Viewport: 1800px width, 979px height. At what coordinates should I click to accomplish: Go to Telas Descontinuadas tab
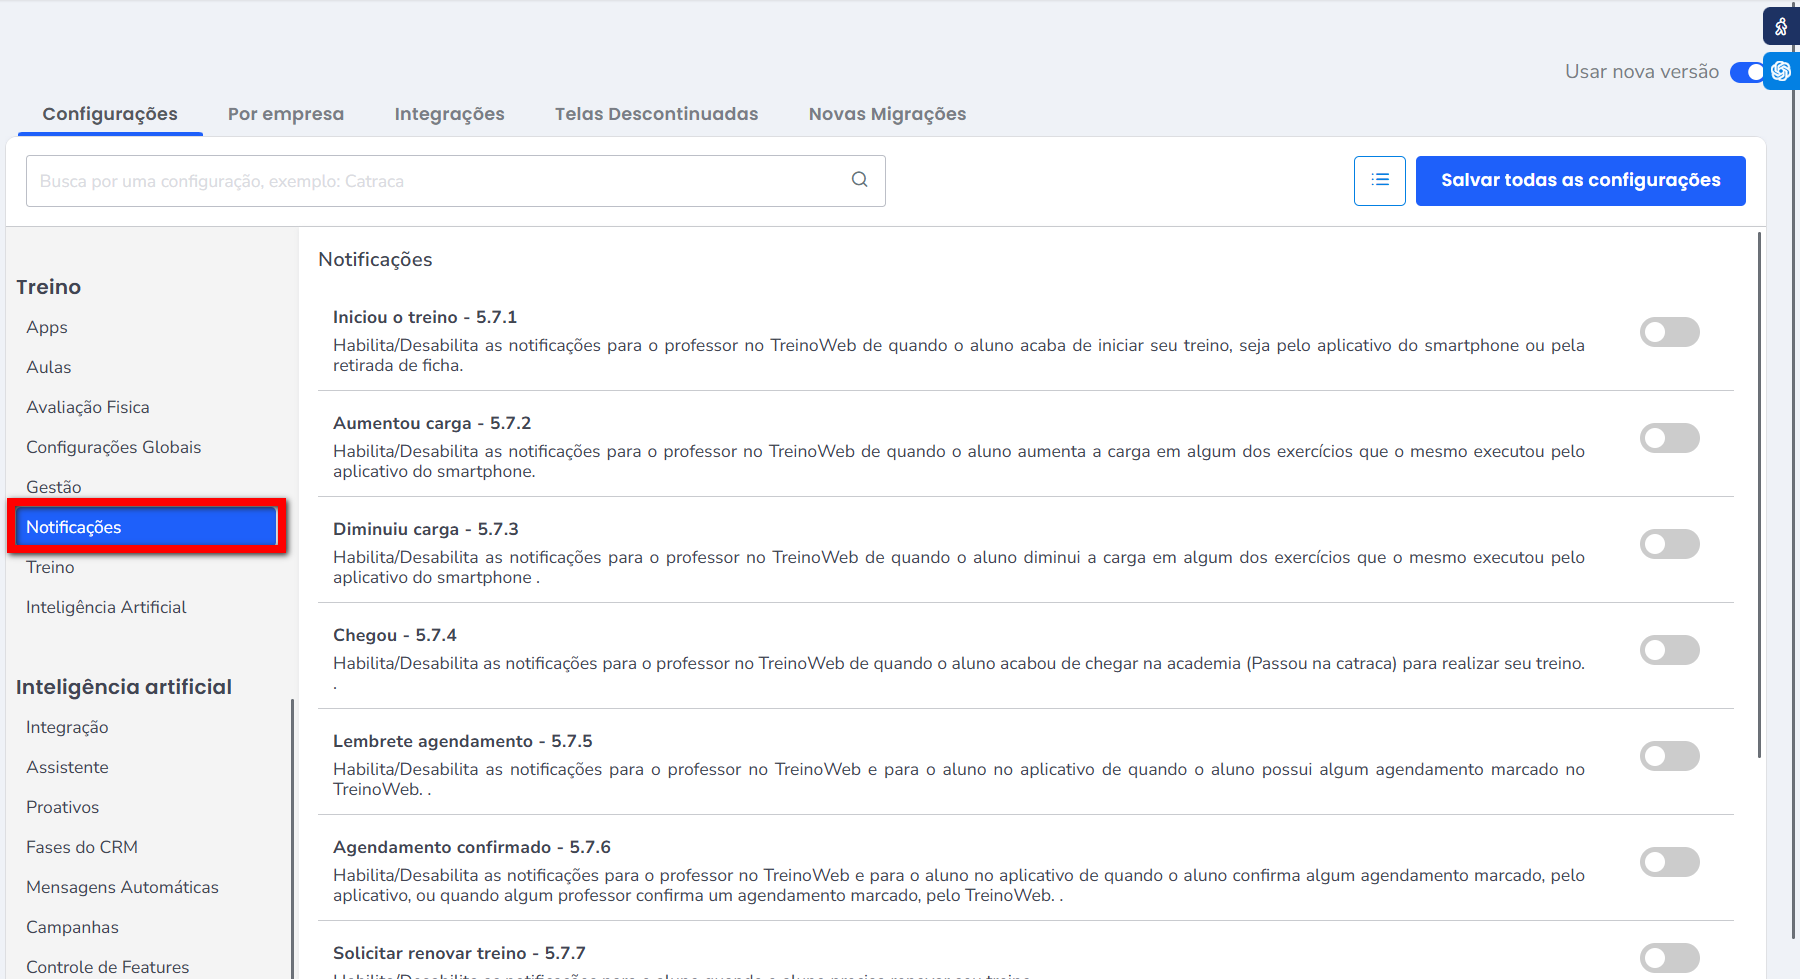(x=656, y=114)
